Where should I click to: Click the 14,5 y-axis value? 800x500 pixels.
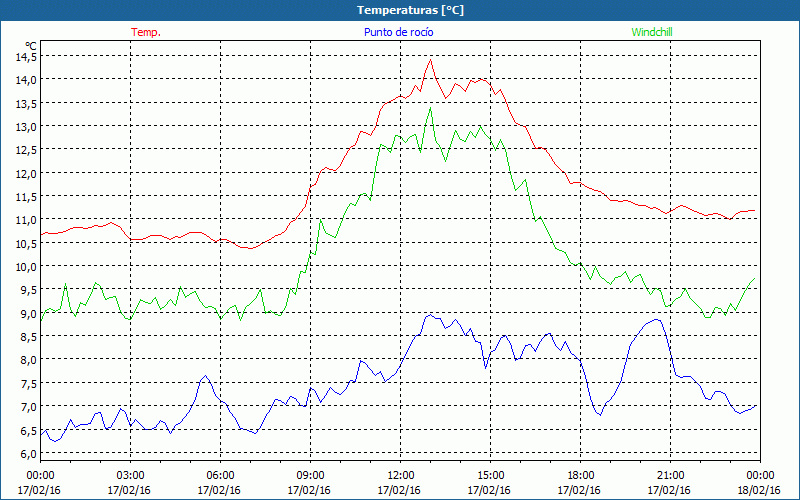(x=26, y=57)
